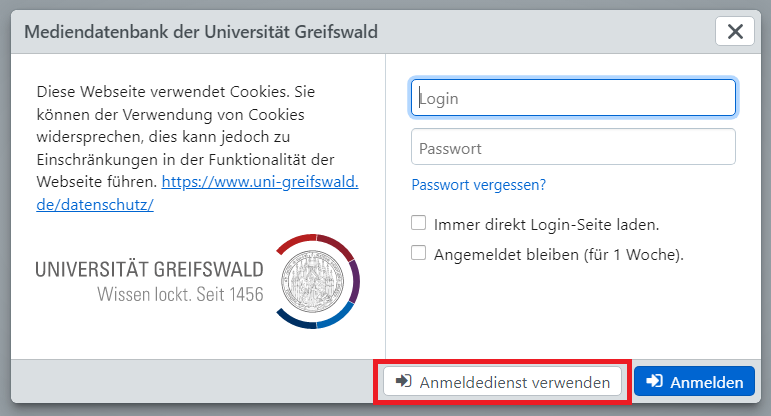Click the Universität Greifswald wordmark logo
Screen dimensions: 771x416
[149, 269]
